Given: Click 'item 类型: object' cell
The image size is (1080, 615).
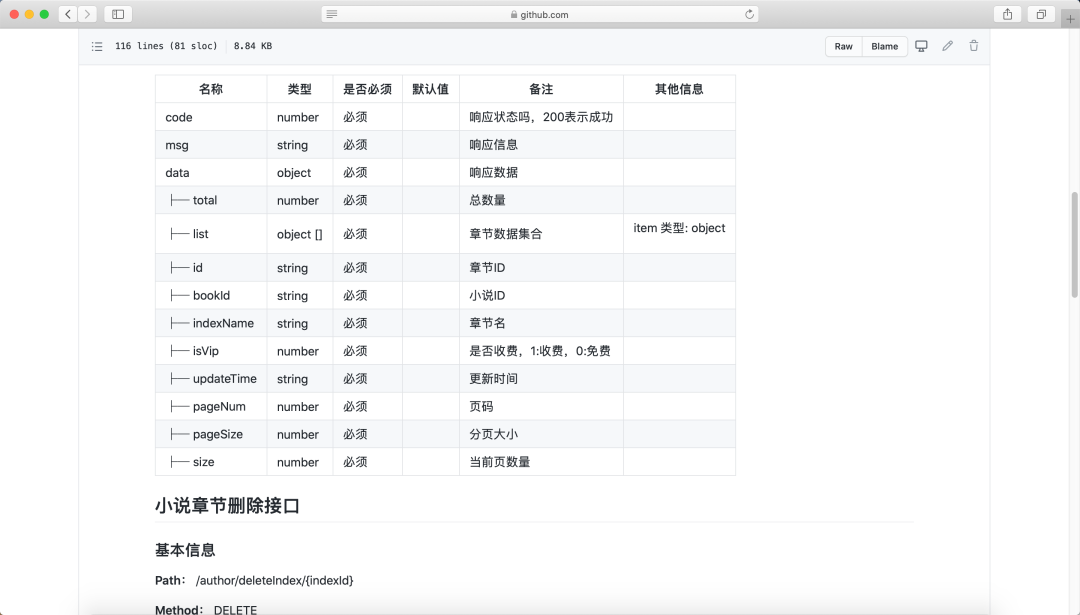Looking at the screenshot, I should point(679,233).
